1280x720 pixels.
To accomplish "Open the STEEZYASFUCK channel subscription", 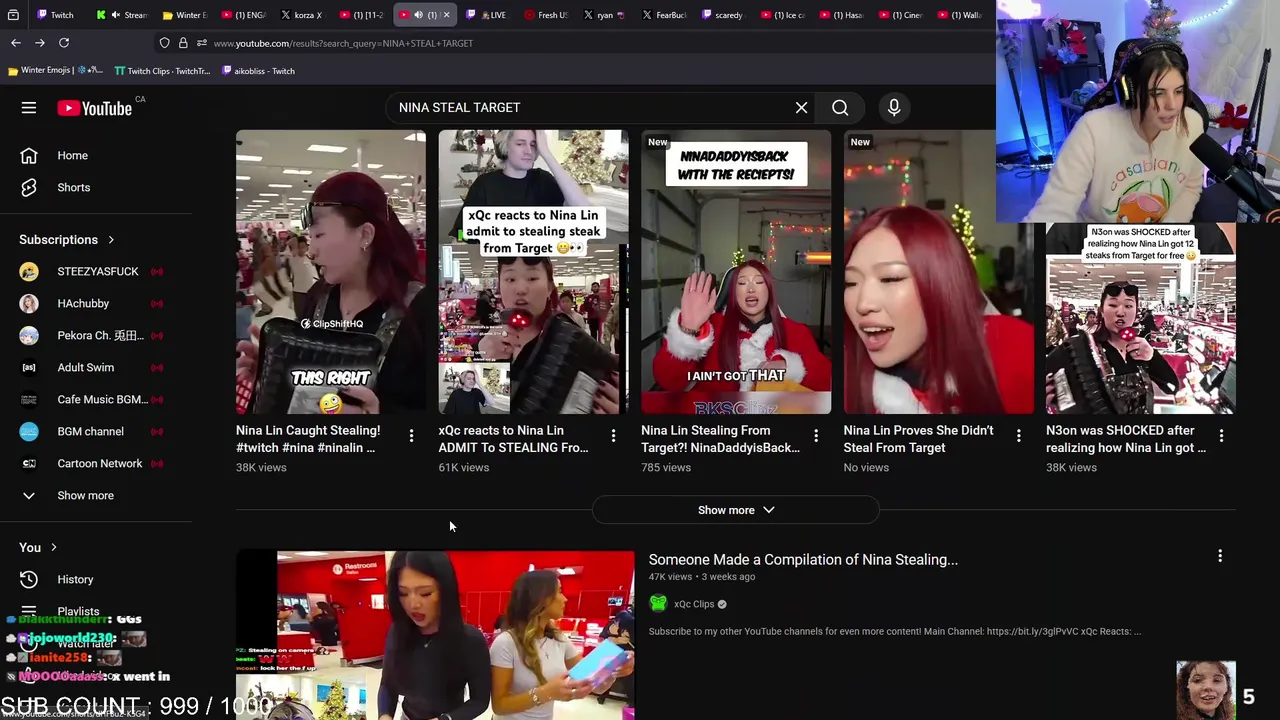I will coord(96,272).
